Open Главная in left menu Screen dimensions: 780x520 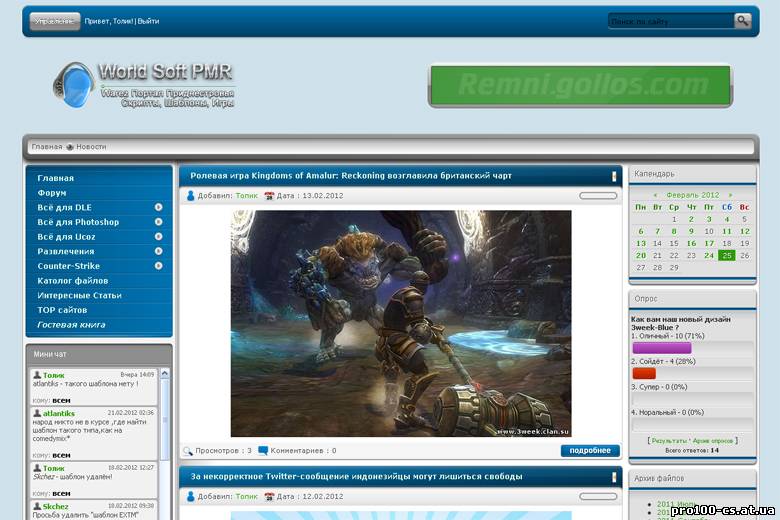[x=56, y=178]
